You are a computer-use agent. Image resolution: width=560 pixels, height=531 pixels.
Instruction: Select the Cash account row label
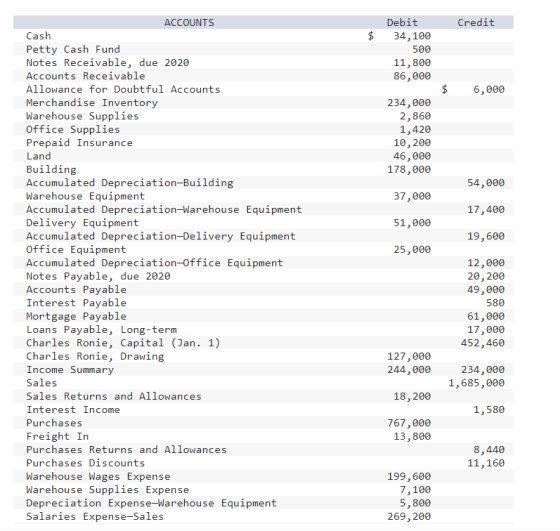pos(39,36)
